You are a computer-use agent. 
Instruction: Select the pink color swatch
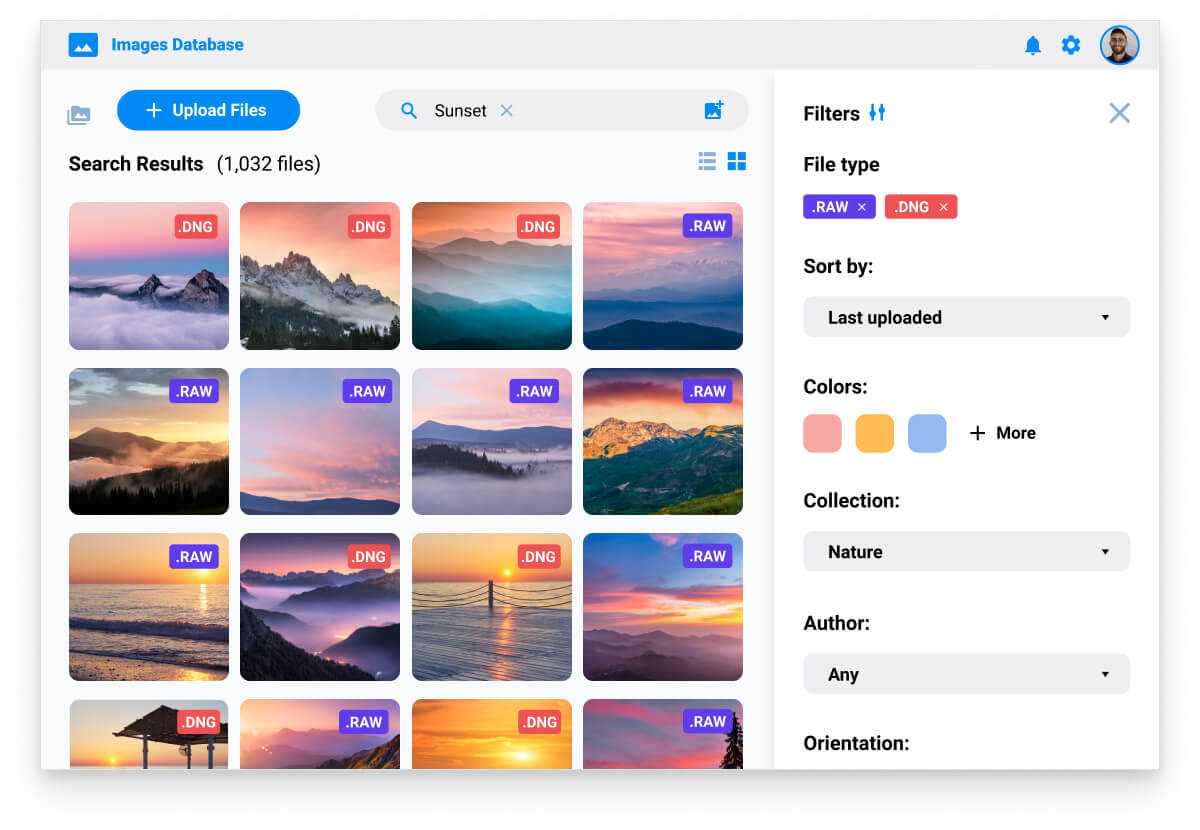tap(822, 433)
